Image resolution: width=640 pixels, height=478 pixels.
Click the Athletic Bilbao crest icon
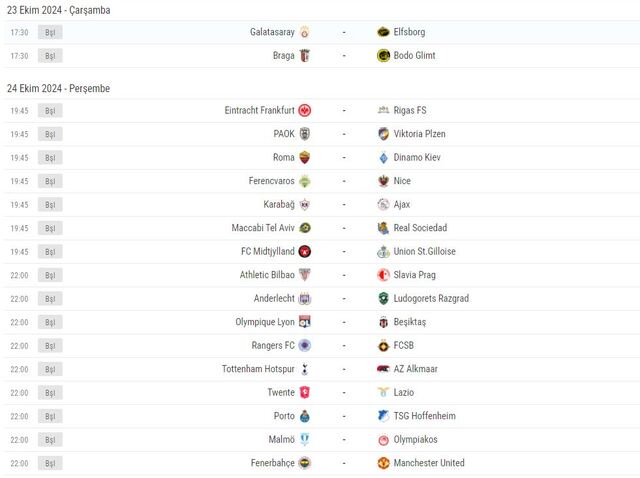[305, 275]
